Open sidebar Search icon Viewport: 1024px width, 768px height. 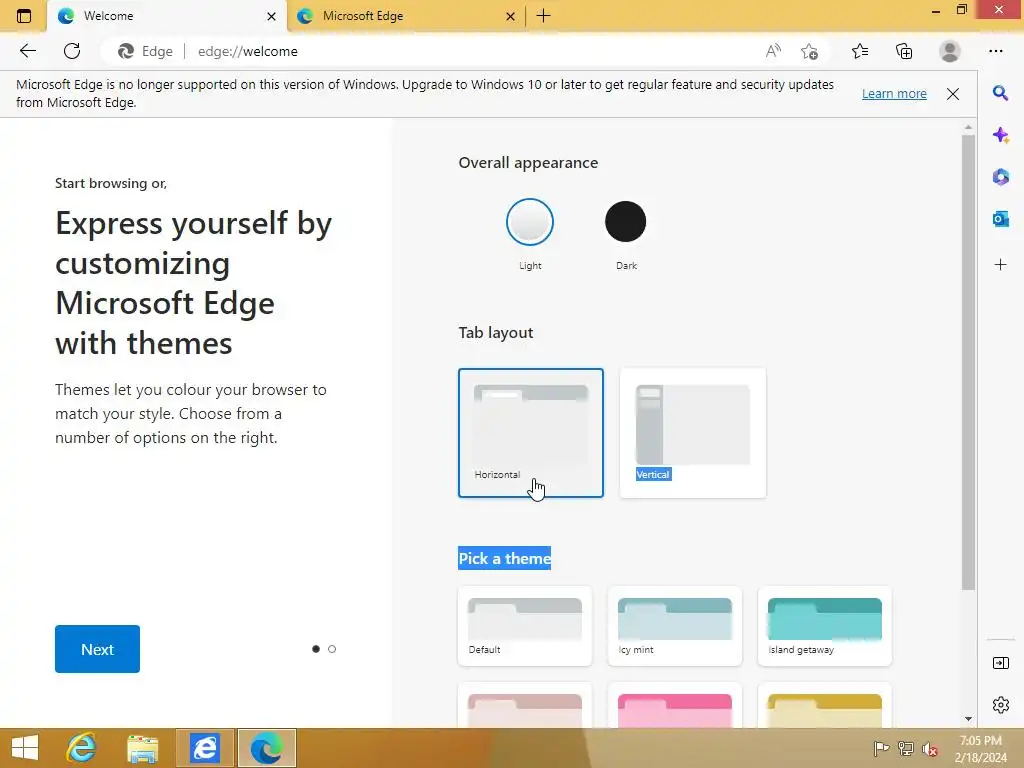click(x=1000, y=93)
